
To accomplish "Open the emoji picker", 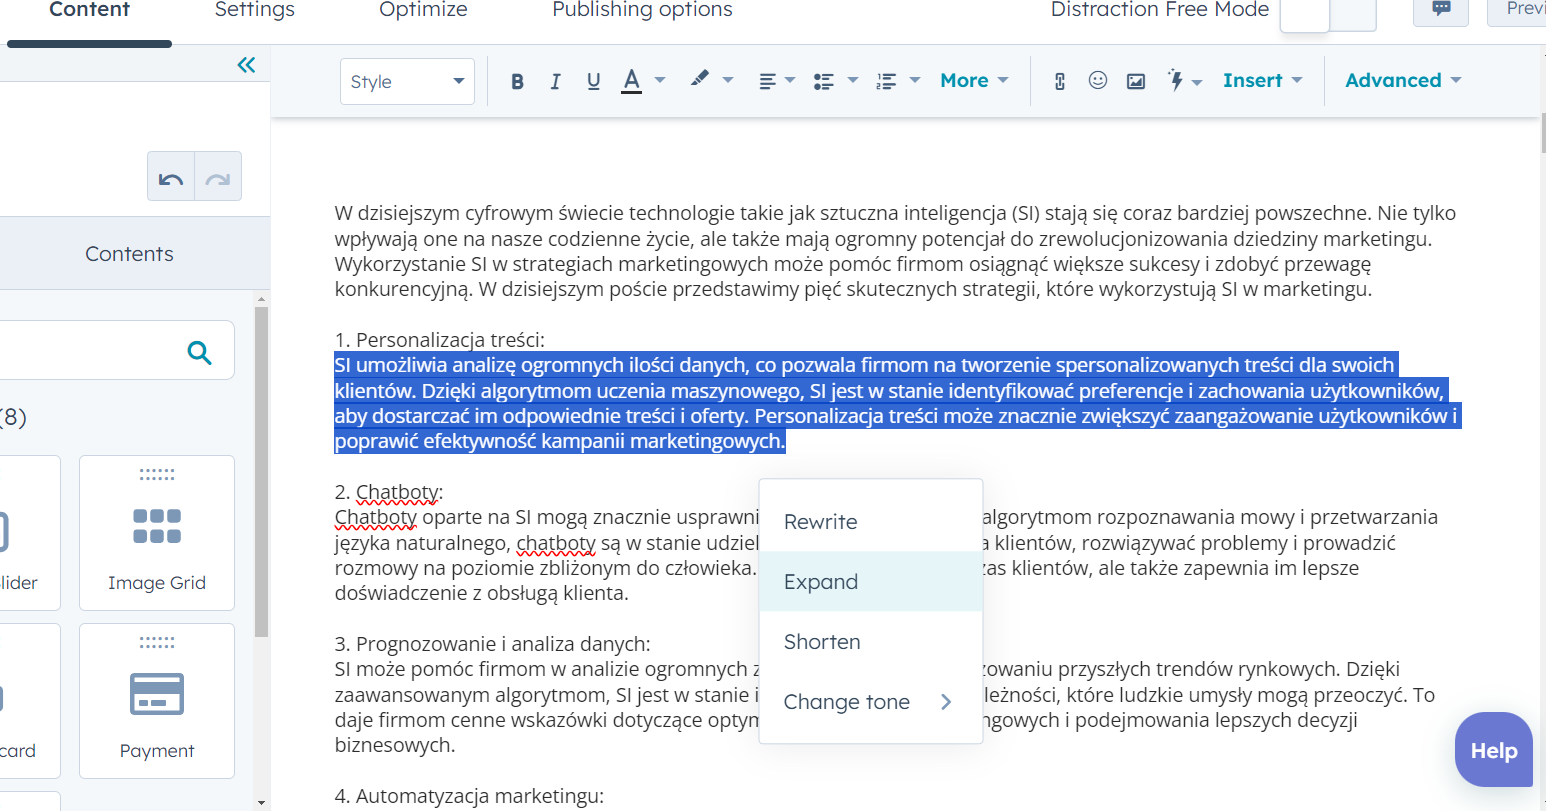I will click(x=1098, y=80).
